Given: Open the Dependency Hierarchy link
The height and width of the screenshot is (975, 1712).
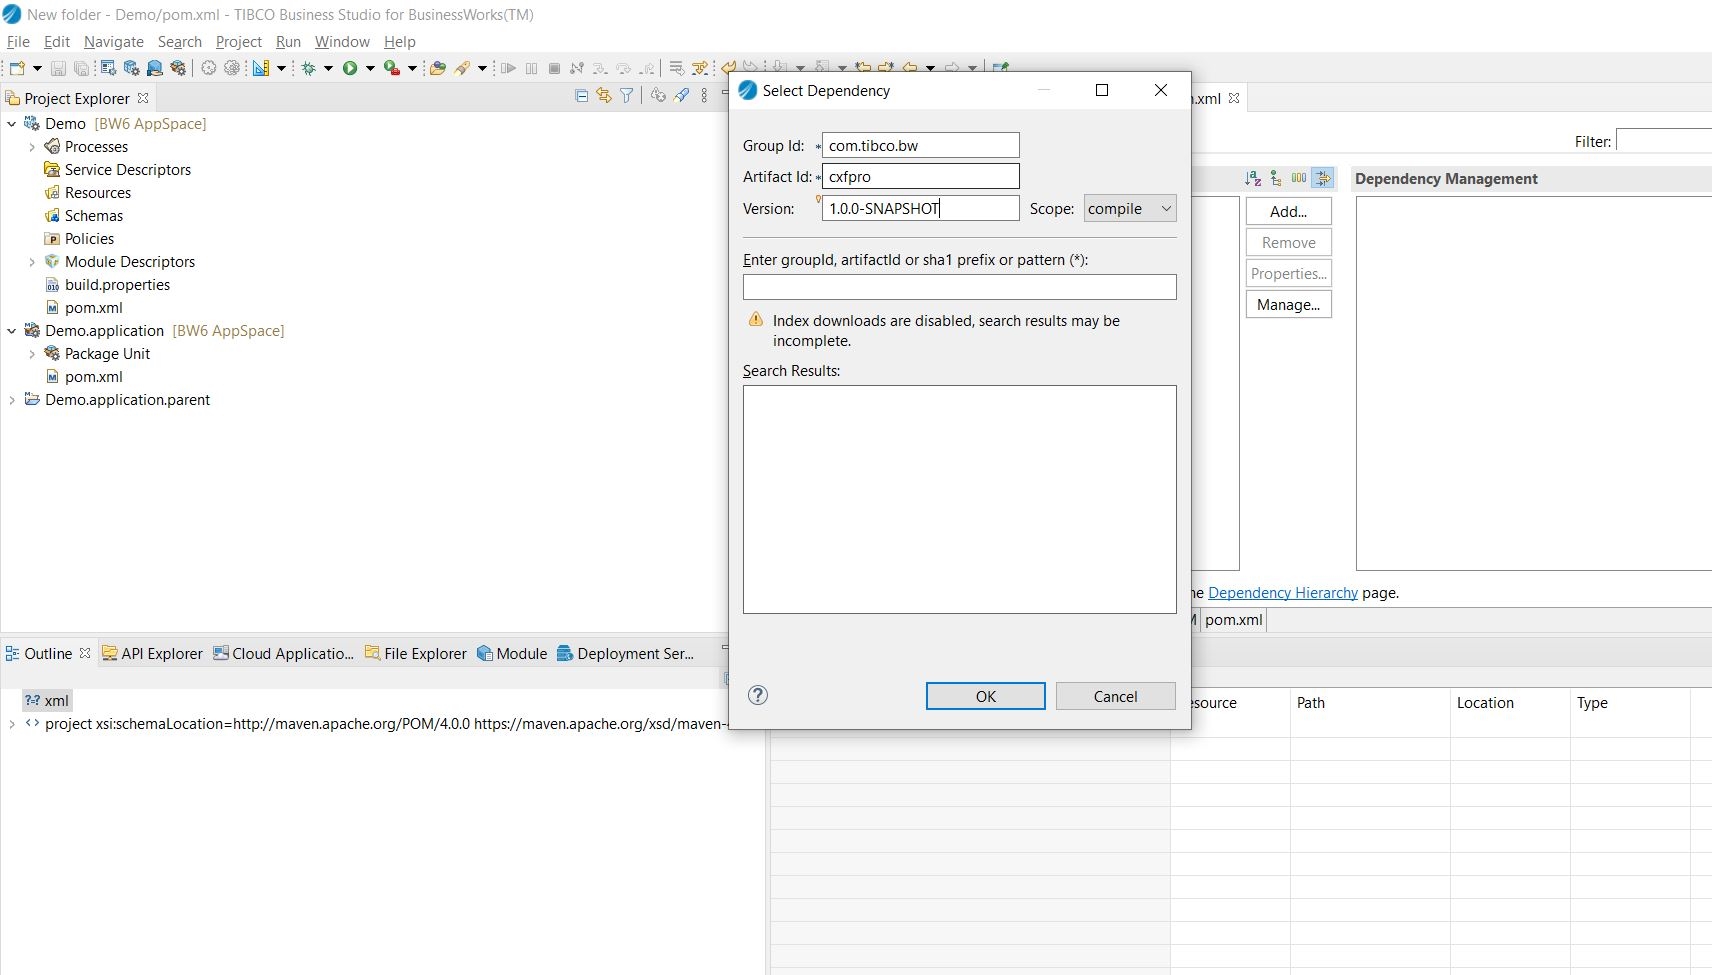Looking at the screenshot, I should click(1283, 593).
